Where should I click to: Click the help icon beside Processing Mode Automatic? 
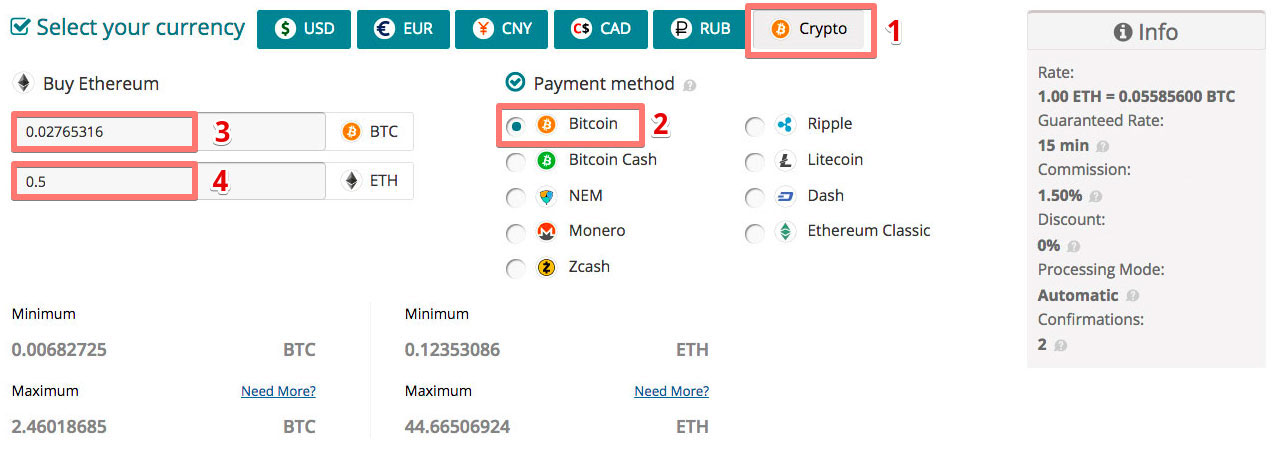1132,296
